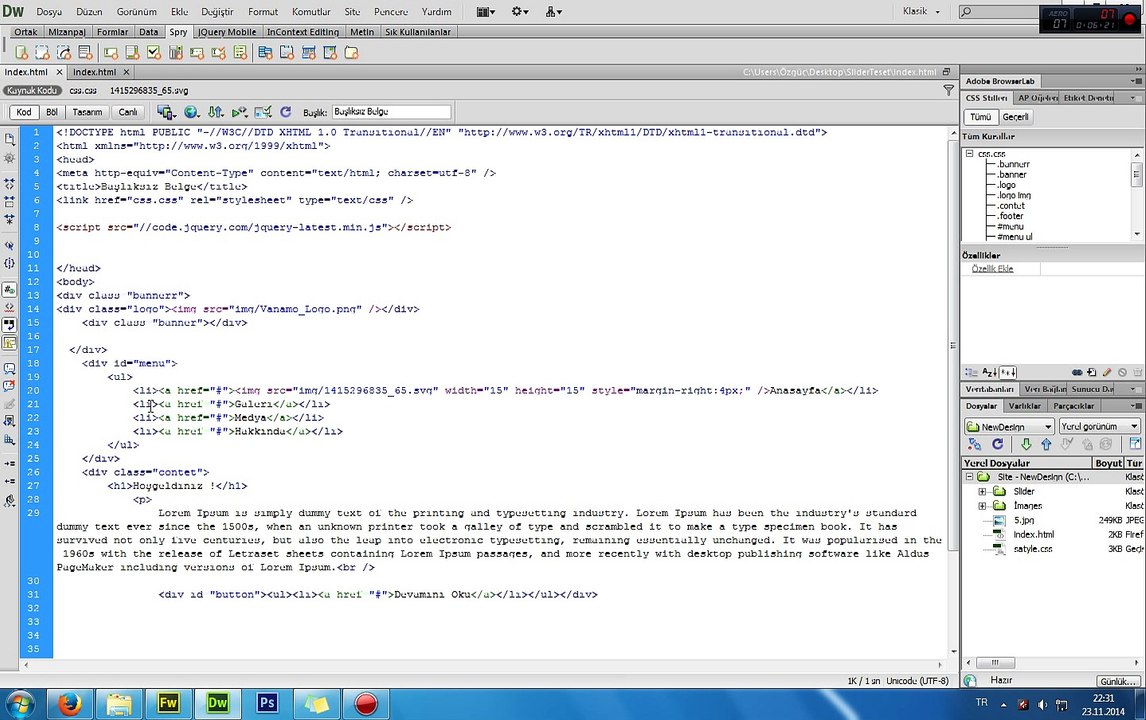This screenshot has width=1146, height=720.
Task: Click the Özellik Ekle link
Action: pos(993,269)
